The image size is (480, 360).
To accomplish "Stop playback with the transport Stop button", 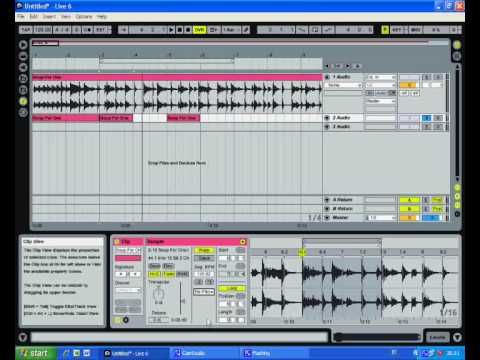I will pyautogui.click(x=180, y=30).
